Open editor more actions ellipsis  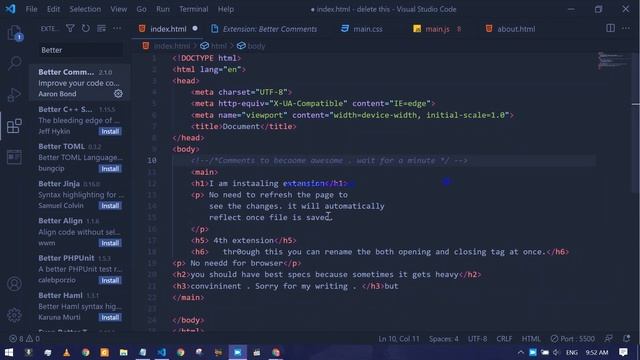[626, 28]
